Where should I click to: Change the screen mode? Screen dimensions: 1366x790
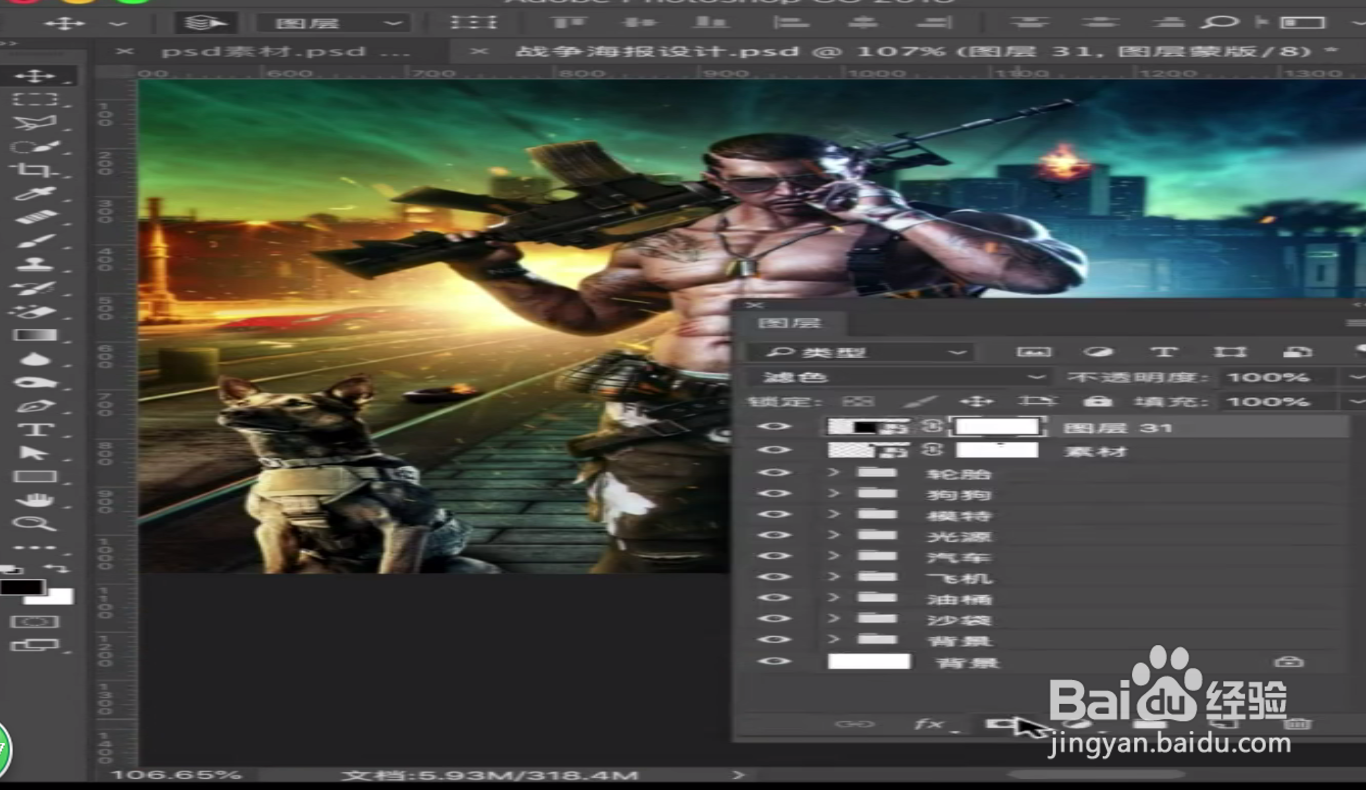pyautogui.click(x=35, y=646)
